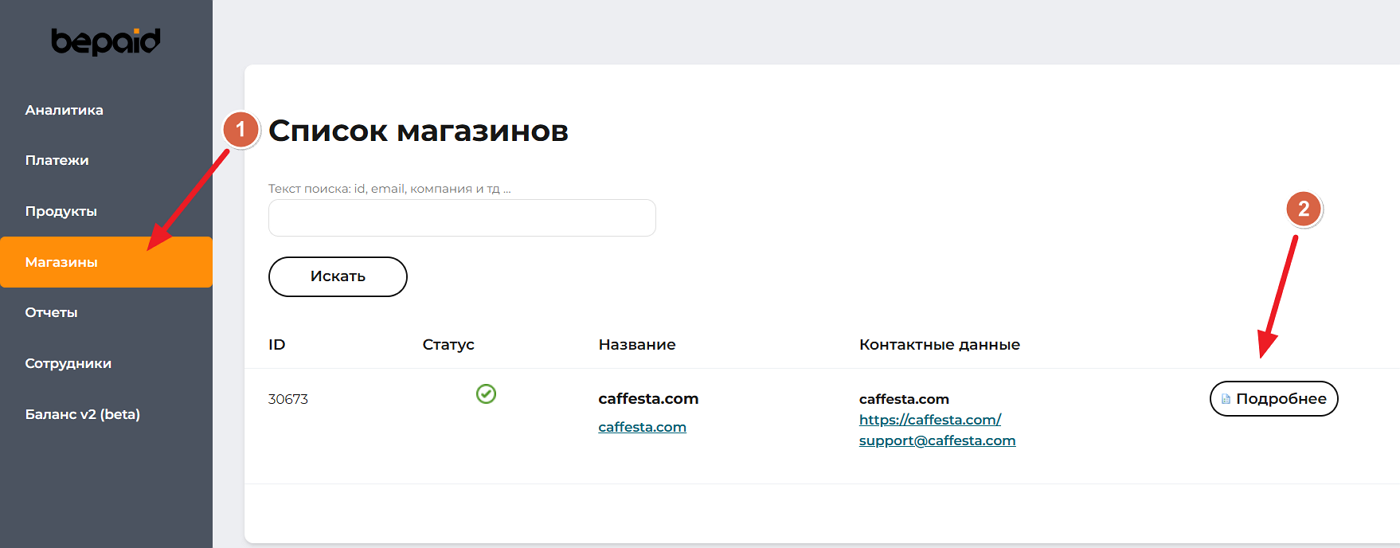Go to Платежи in sidebar

[x=57, y=160]
